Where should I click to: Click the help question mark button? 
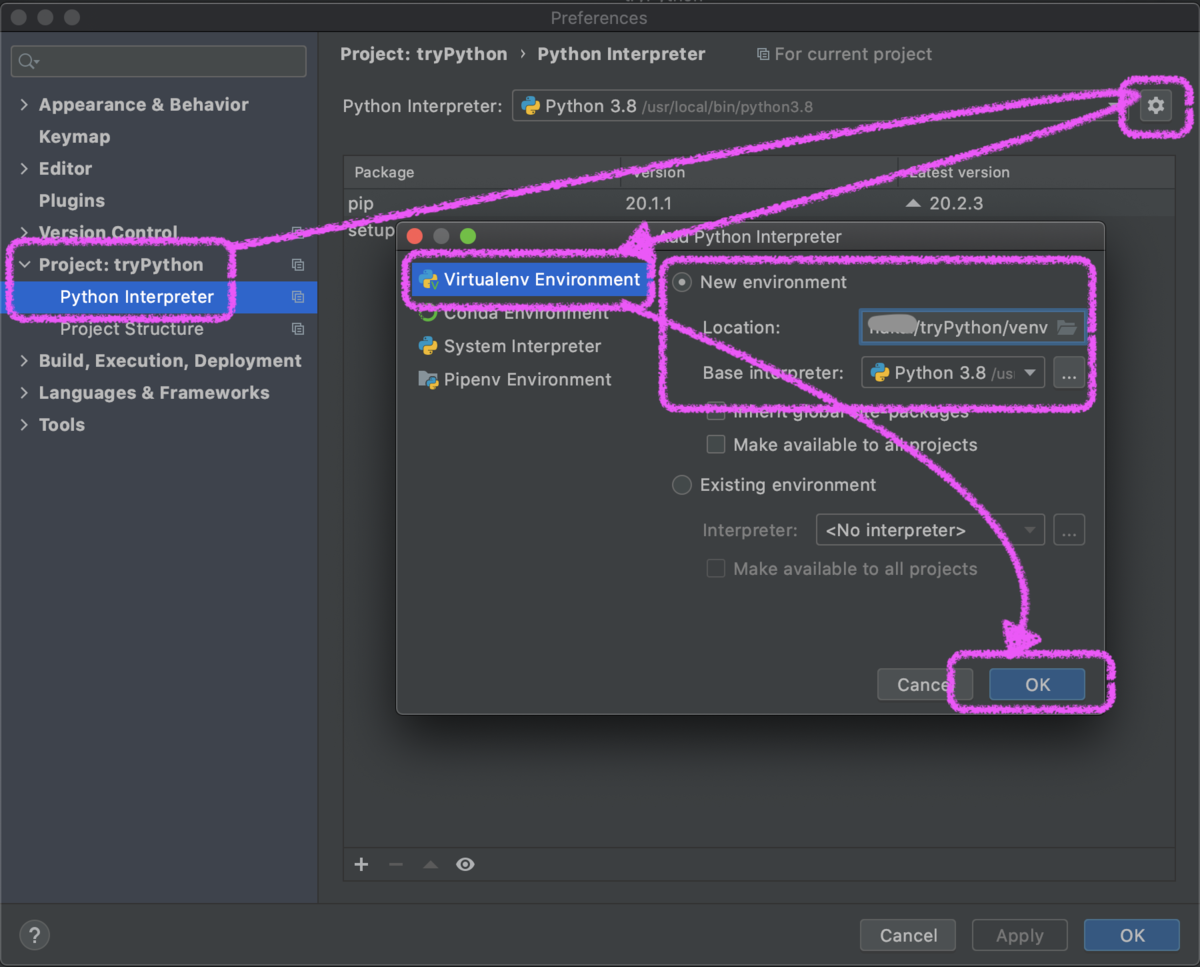tap(35, 936)
